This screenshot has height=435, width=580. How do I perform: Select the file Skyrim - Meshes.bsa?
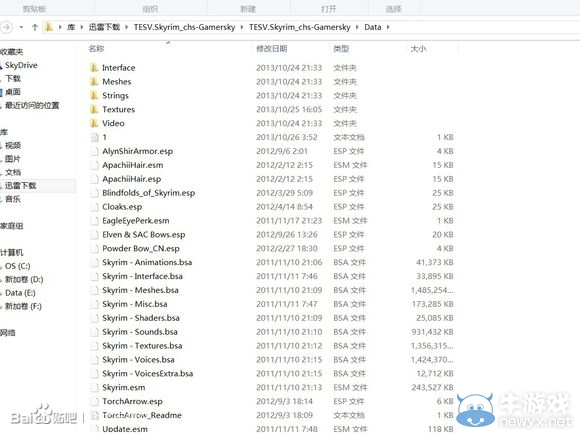coord(140,290)
